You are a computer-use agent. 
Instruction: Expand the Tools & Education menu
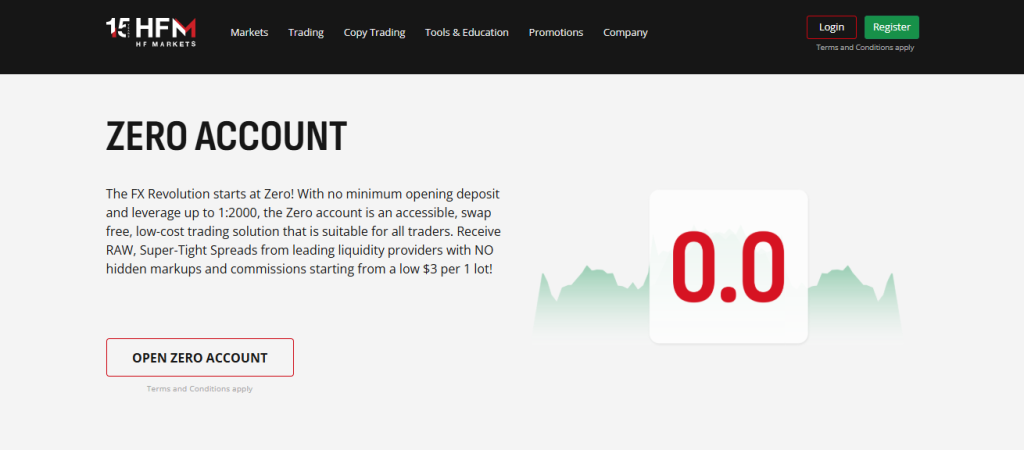click(x=466, y=32)
